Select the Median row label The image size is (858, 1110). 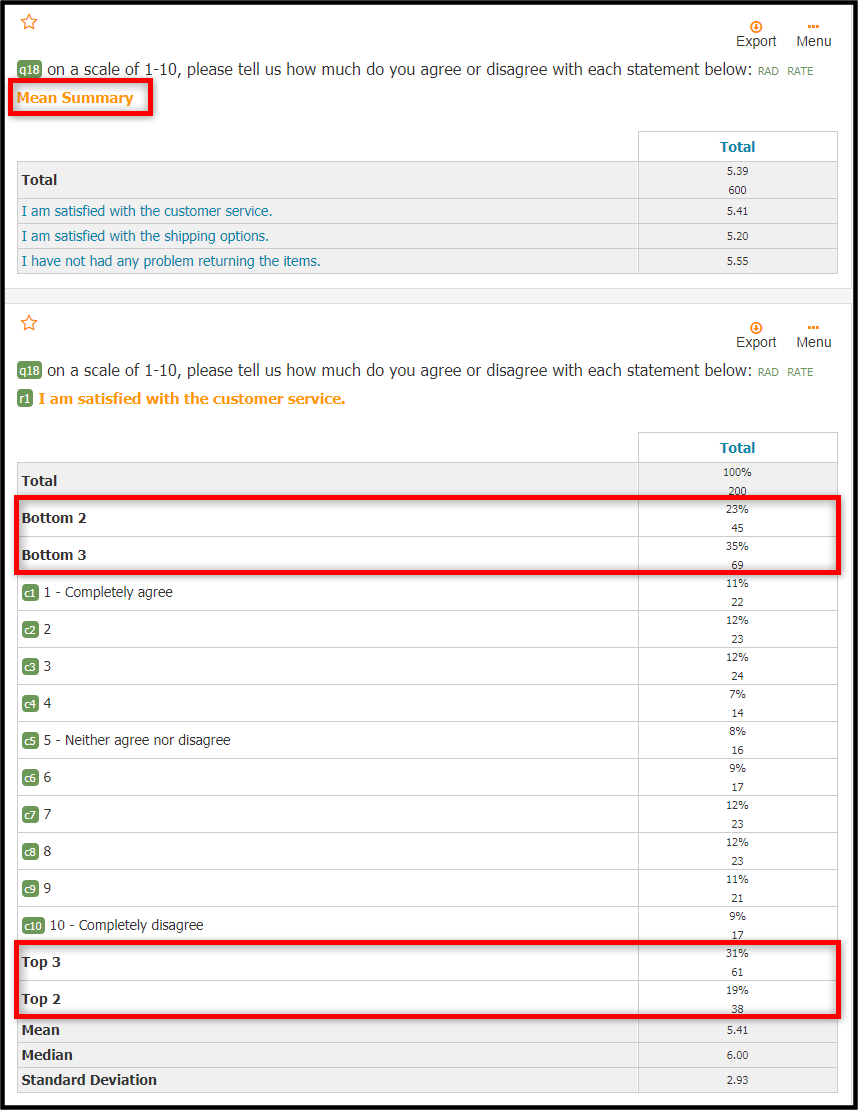click(47, 1055)
